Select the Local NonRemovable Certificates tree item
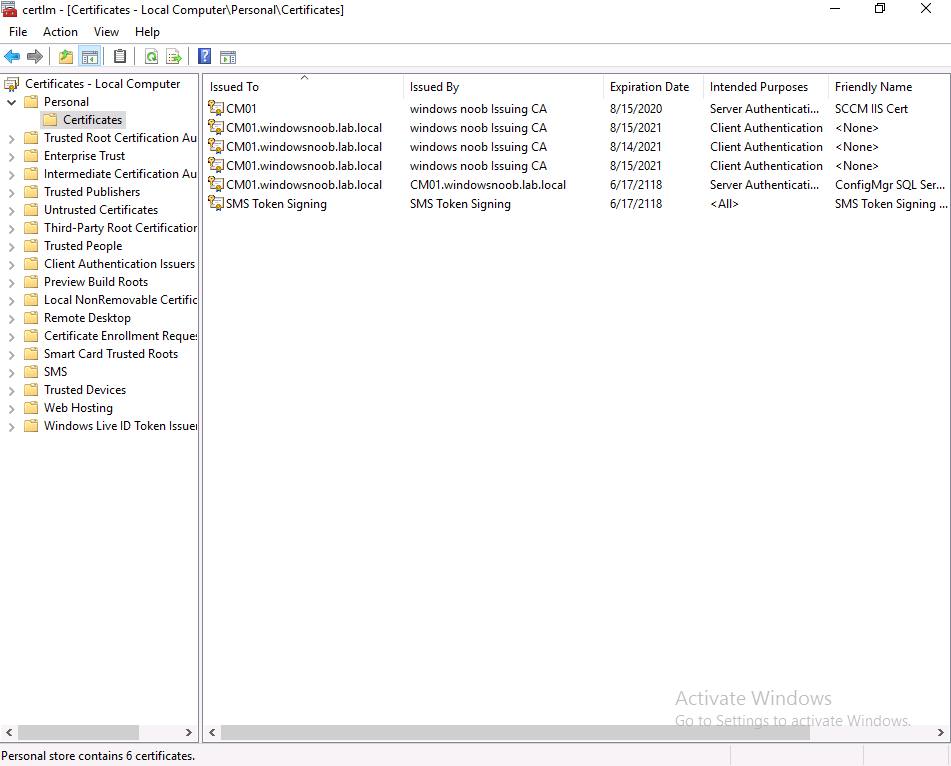Image resolution: width=951 pixels, height=766 pixels. pos(120,300)
